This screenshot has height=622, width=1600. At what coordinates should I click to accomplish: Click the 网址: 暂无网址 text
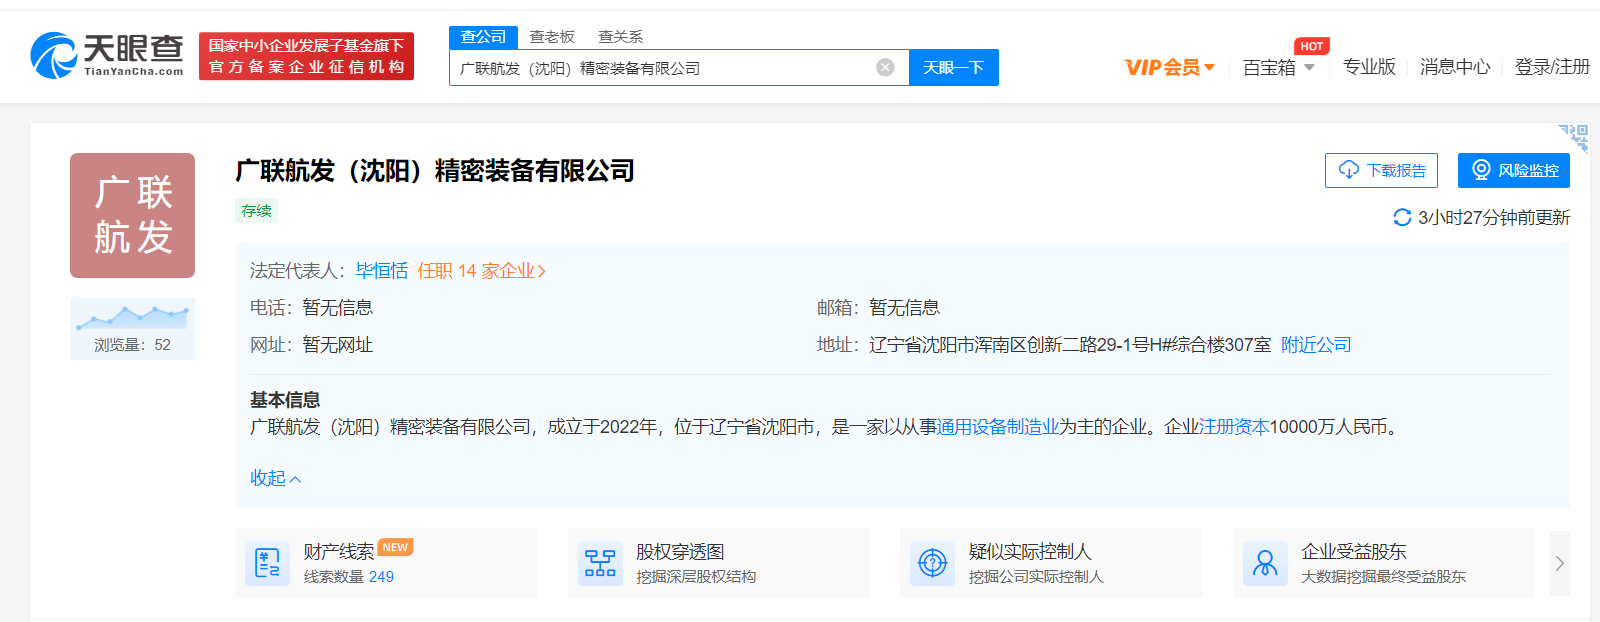coord(312,345)
